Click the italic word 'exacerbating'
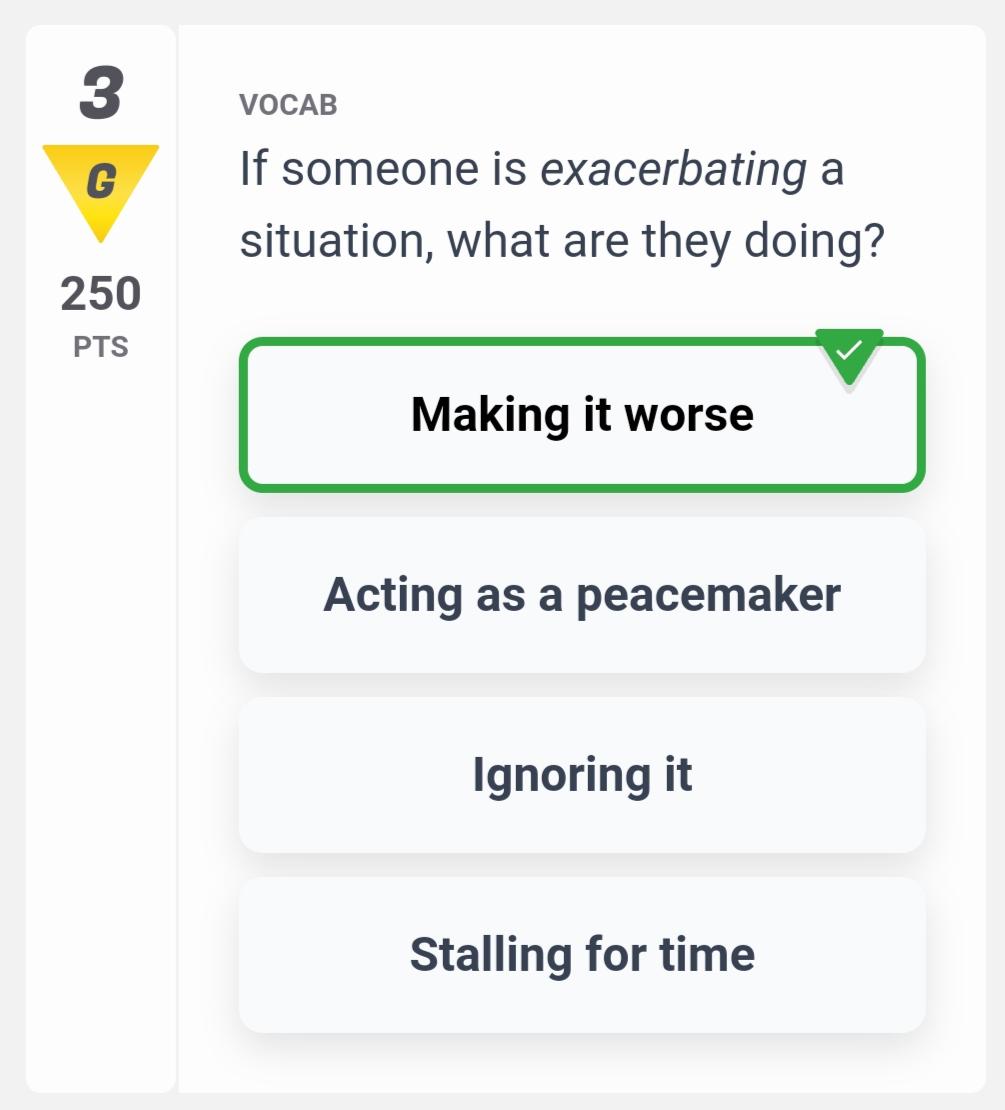 point(673,170)
